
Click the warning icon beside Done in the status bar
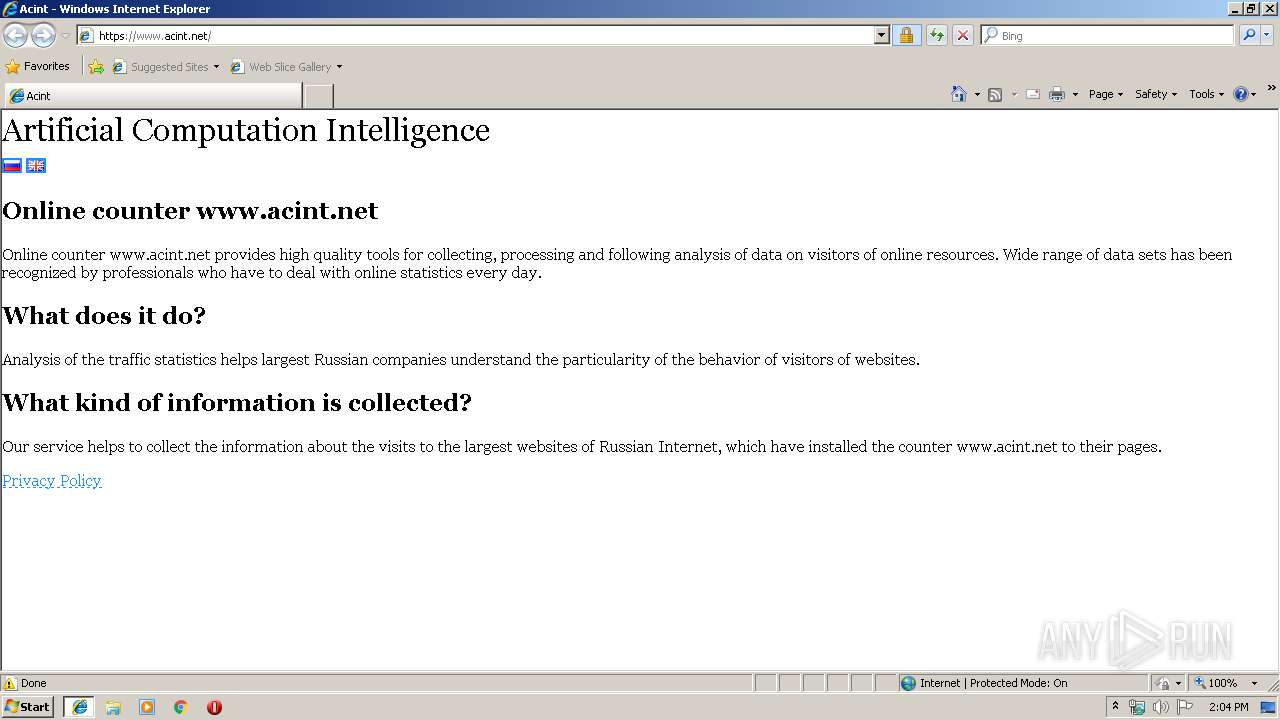tap(10, 684)
